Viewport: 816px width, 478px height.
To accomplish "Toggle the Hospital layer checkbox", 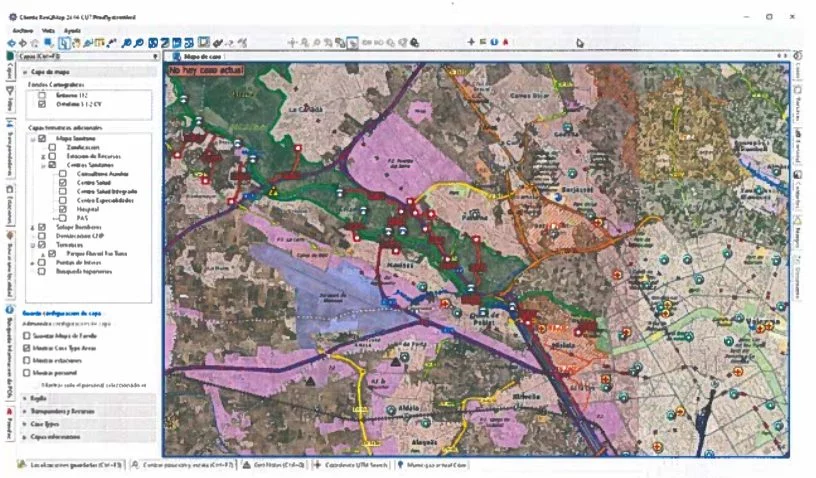I will point(63,208).
